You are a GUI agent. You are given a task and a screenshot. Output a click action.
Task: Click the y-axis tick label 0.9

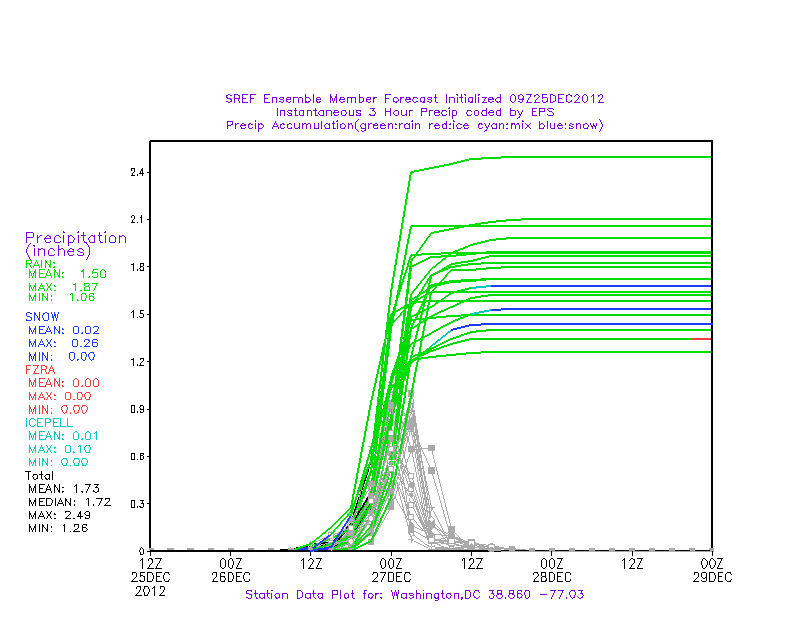click(x=137, y=409)
